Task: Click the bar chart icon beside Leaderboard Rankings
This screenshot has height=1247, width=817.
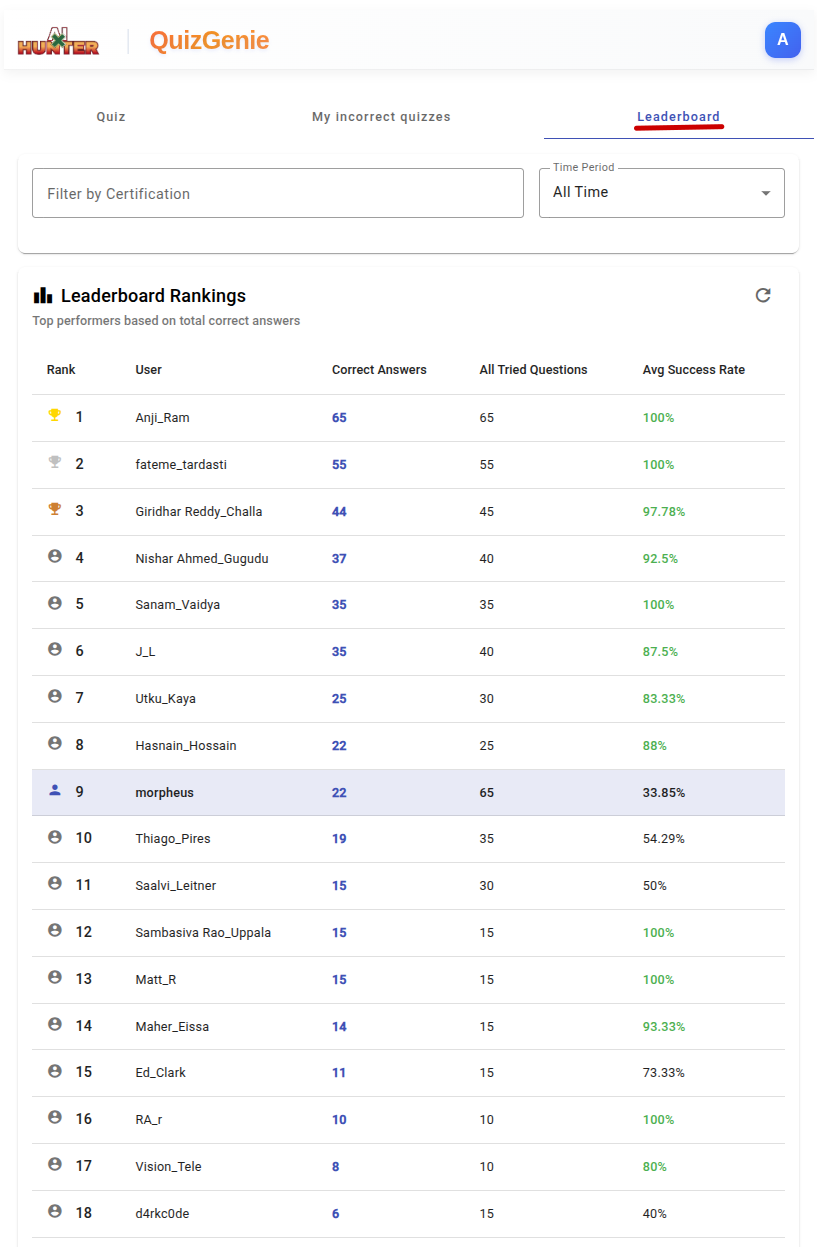Action: tap(43, 296)
